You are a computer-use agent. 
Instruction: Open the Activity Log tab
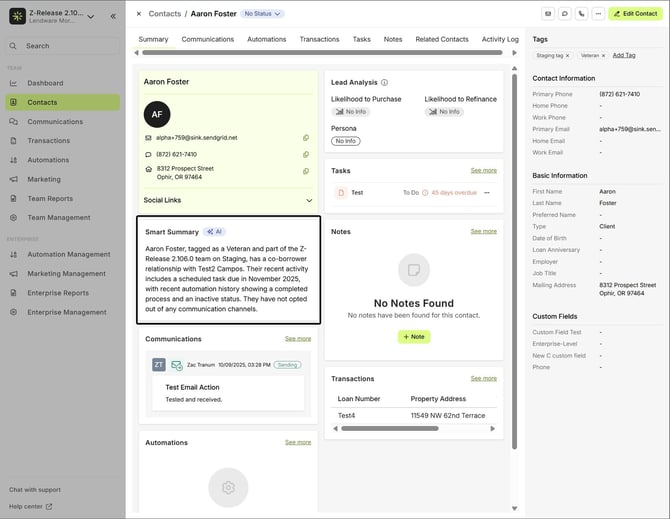pyautogui.click(x=500, y=39)
